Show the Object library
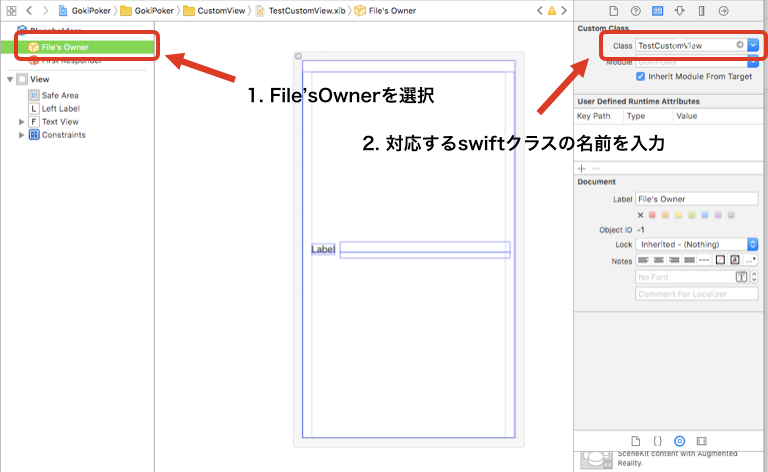768x472 pixels. tap(679, 441)
